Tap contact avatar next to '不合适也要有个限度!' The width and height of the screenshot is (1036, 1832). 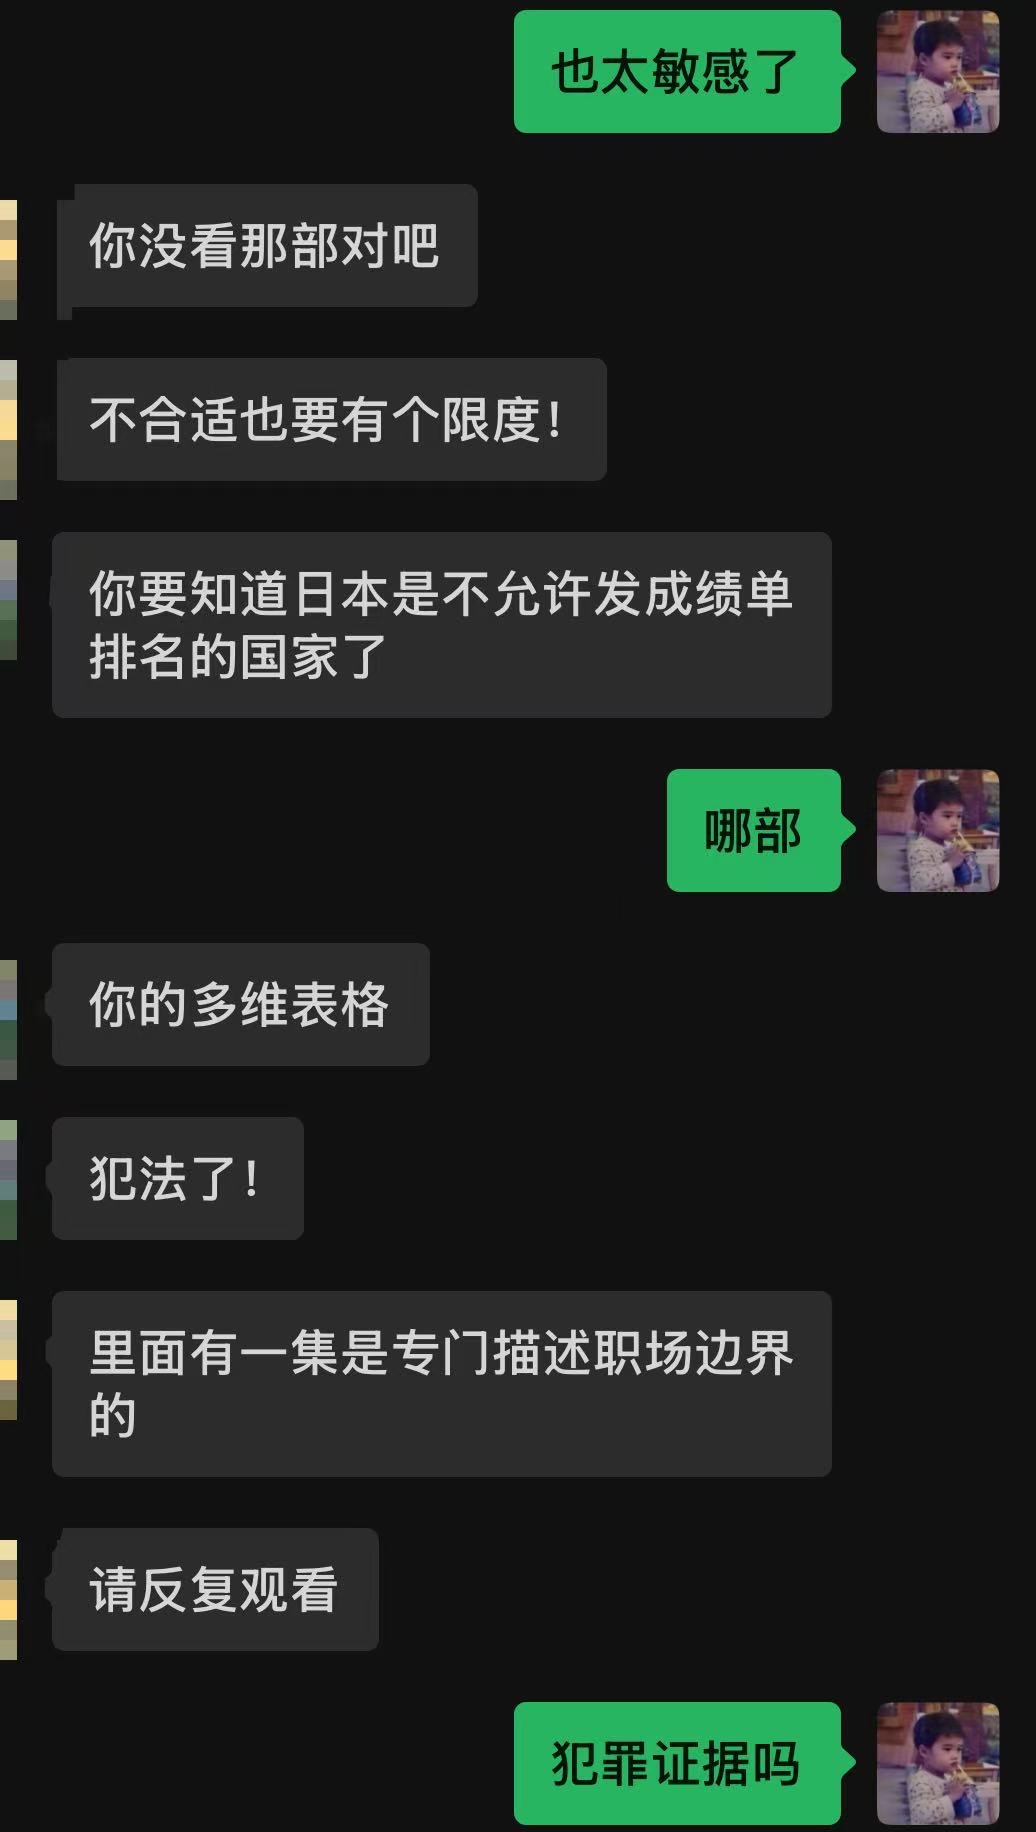pos(8,430)
